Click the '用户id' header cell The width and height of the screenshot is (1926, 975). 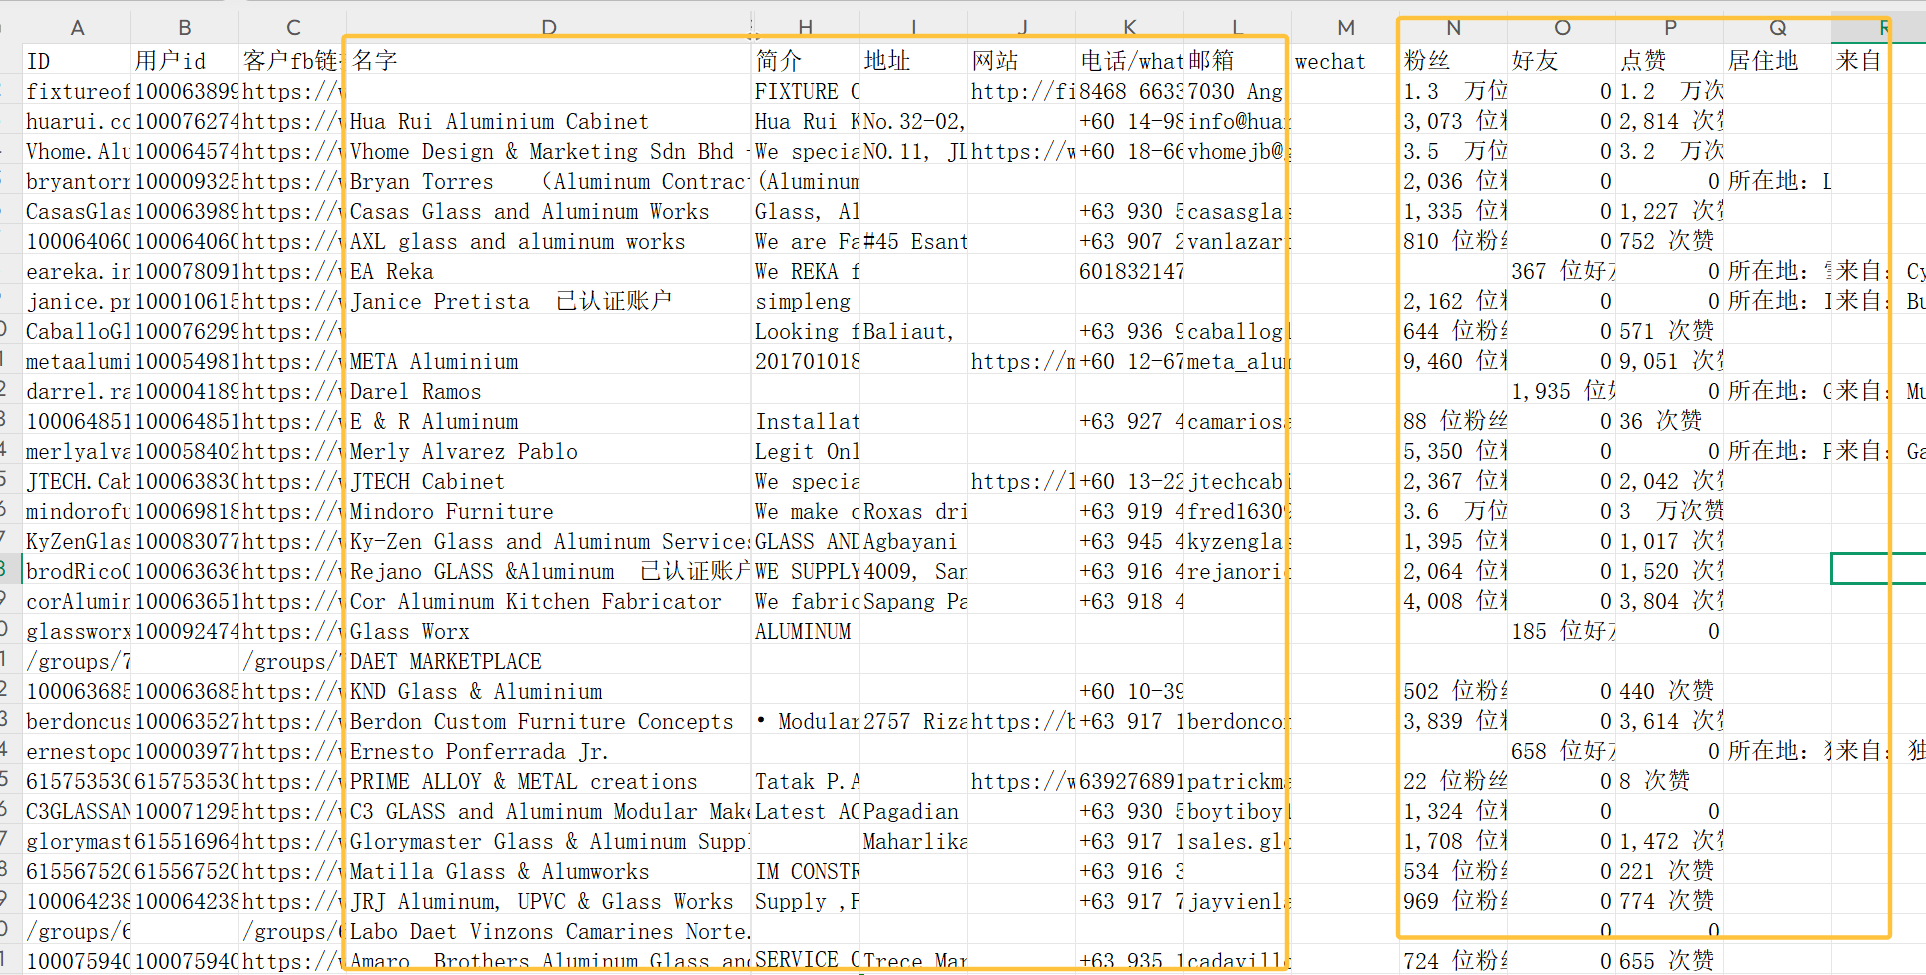tap(185, 60)
